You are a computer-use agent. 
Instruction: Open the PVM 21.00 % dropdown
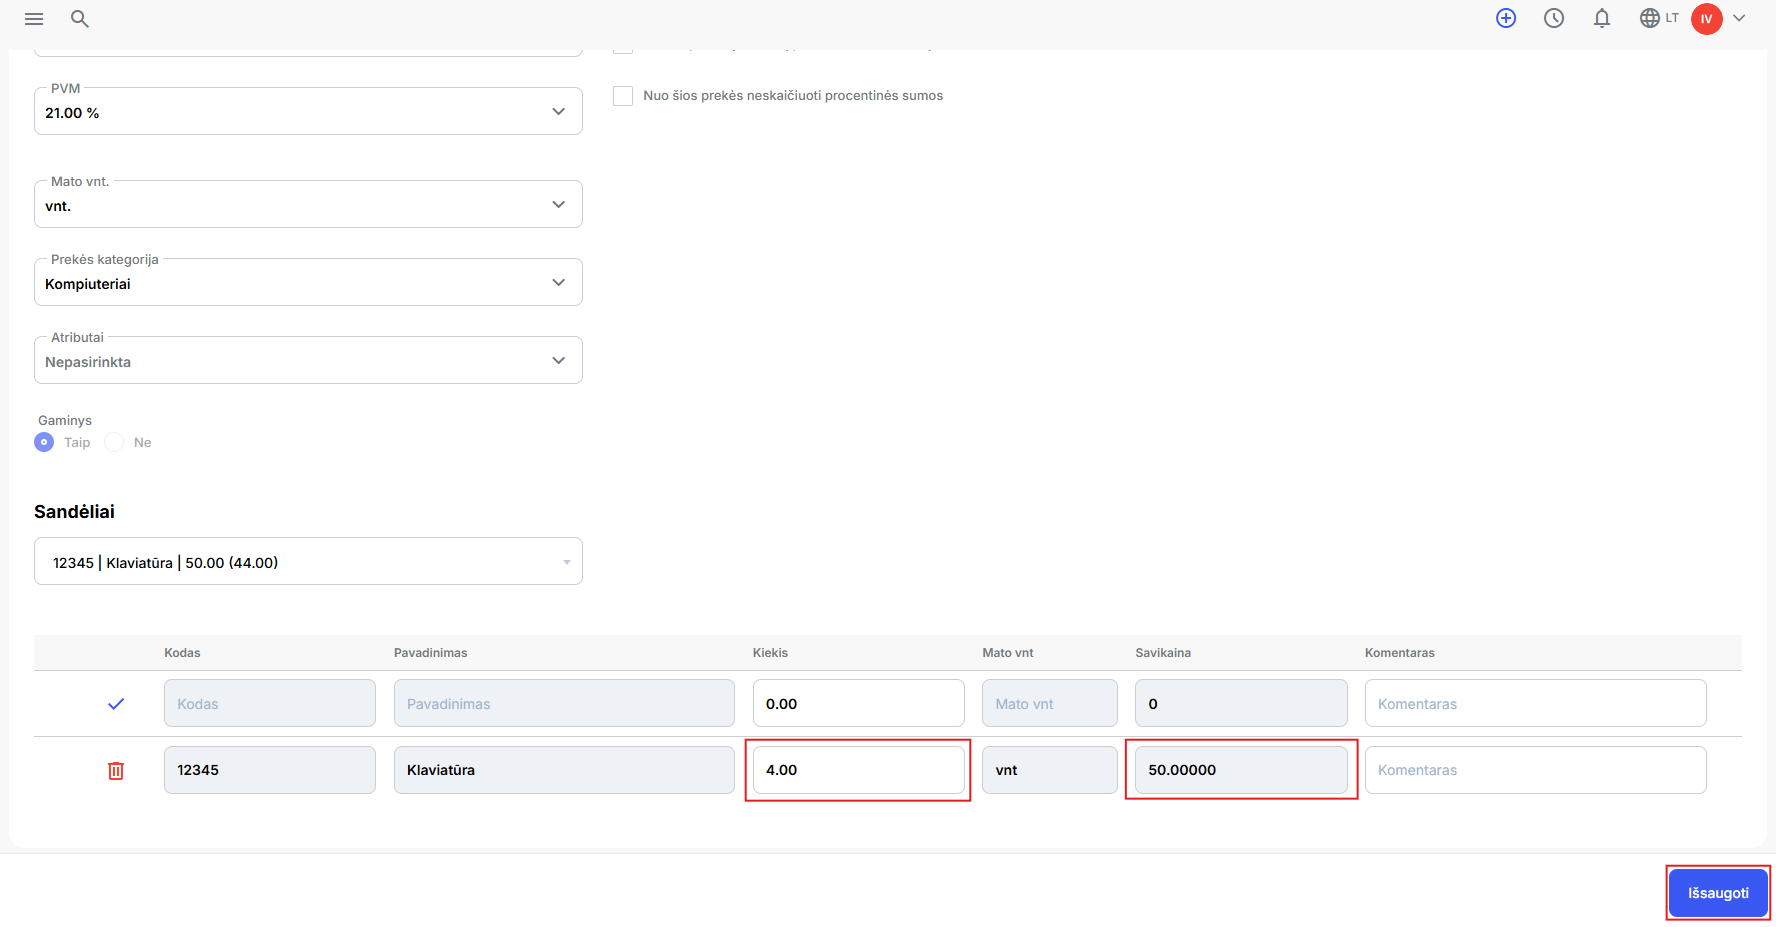(x=308, y=111)
